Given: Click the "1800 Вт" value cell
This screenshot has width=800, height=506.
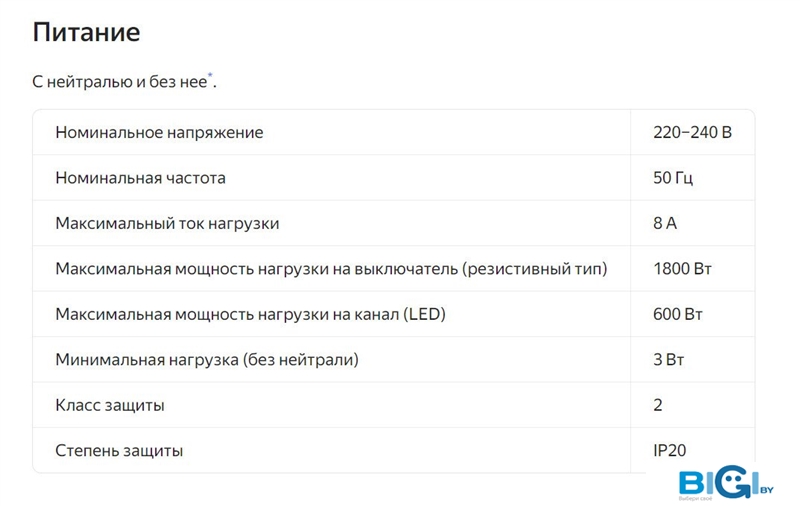Looking at the screenshot, I should tap(682, 269).
